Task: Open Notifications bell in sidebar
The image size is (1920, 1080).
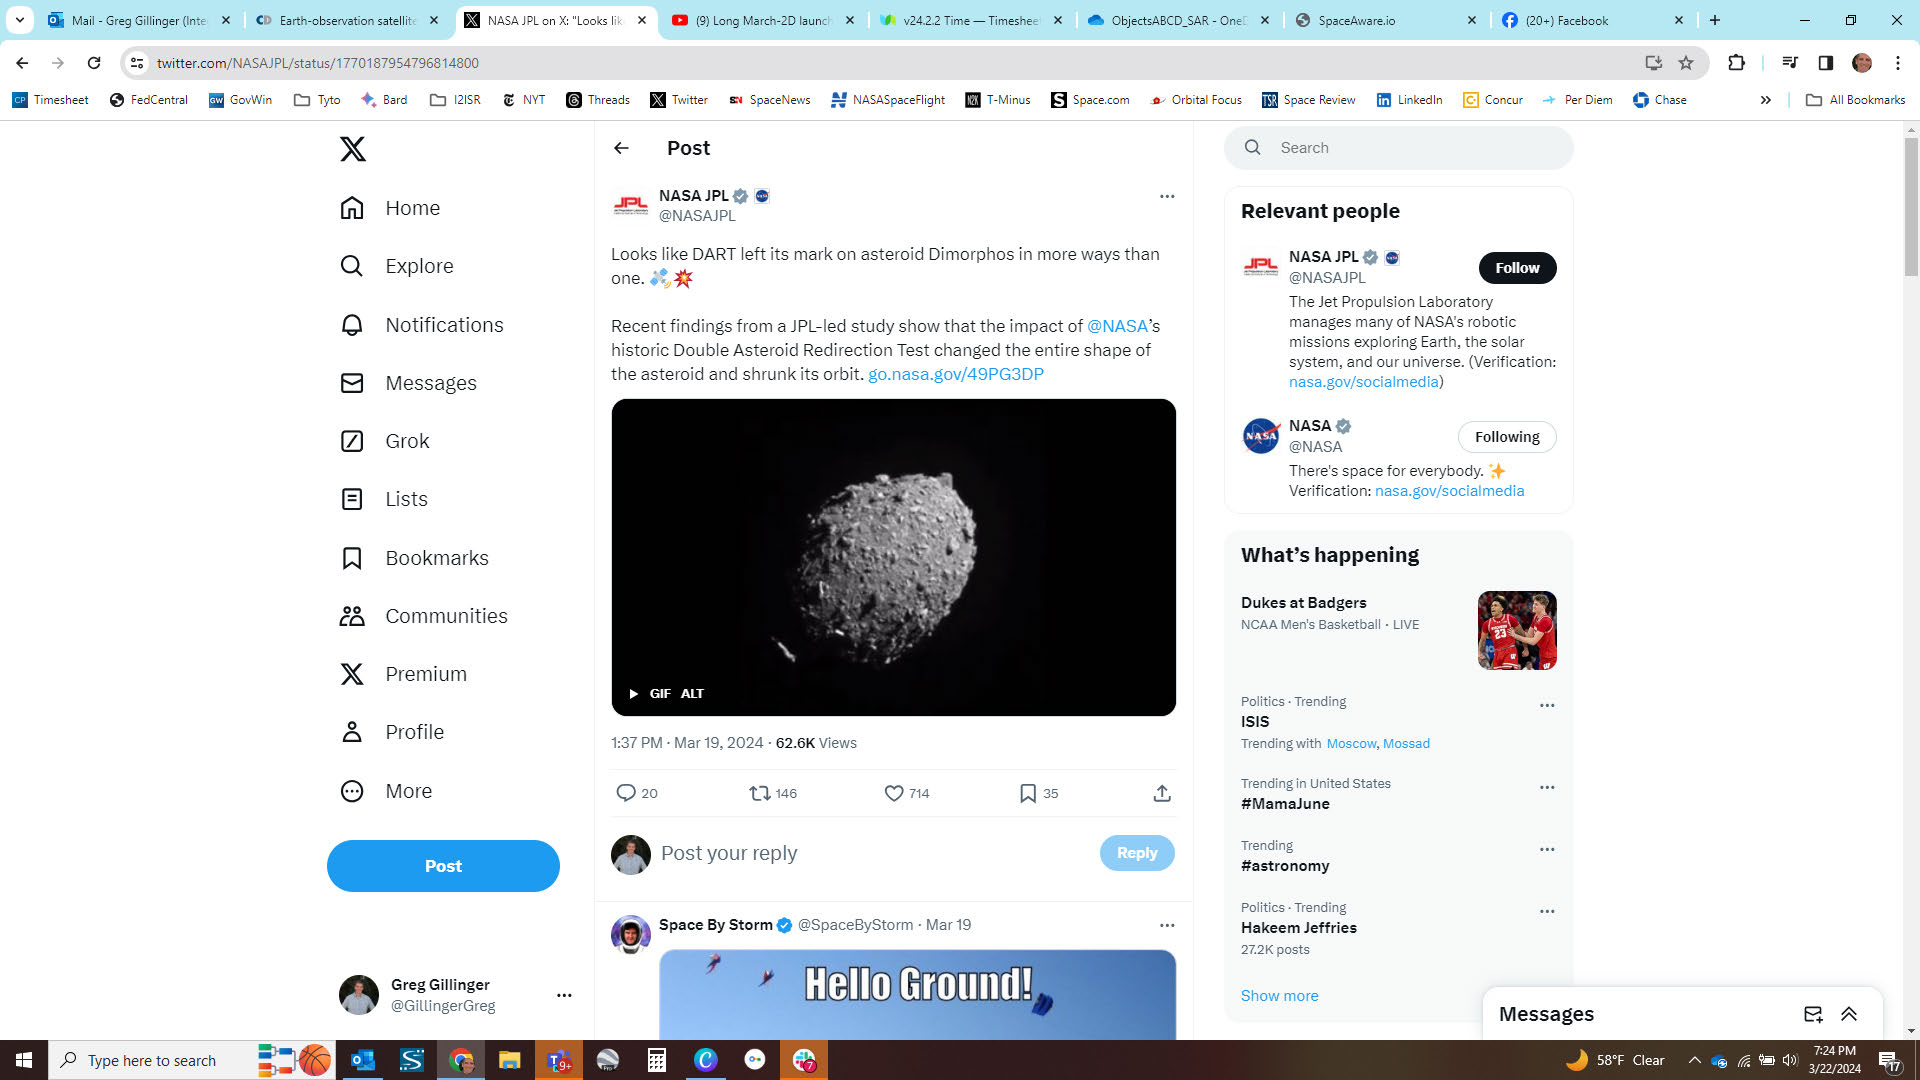Action: (422, 325)
